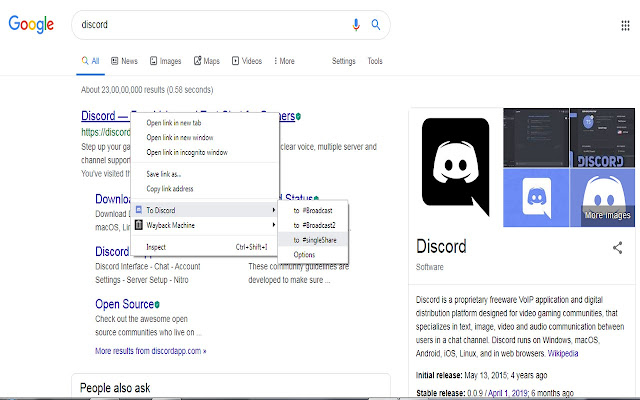Click into the search box containing discord

(x=212, y=24)
